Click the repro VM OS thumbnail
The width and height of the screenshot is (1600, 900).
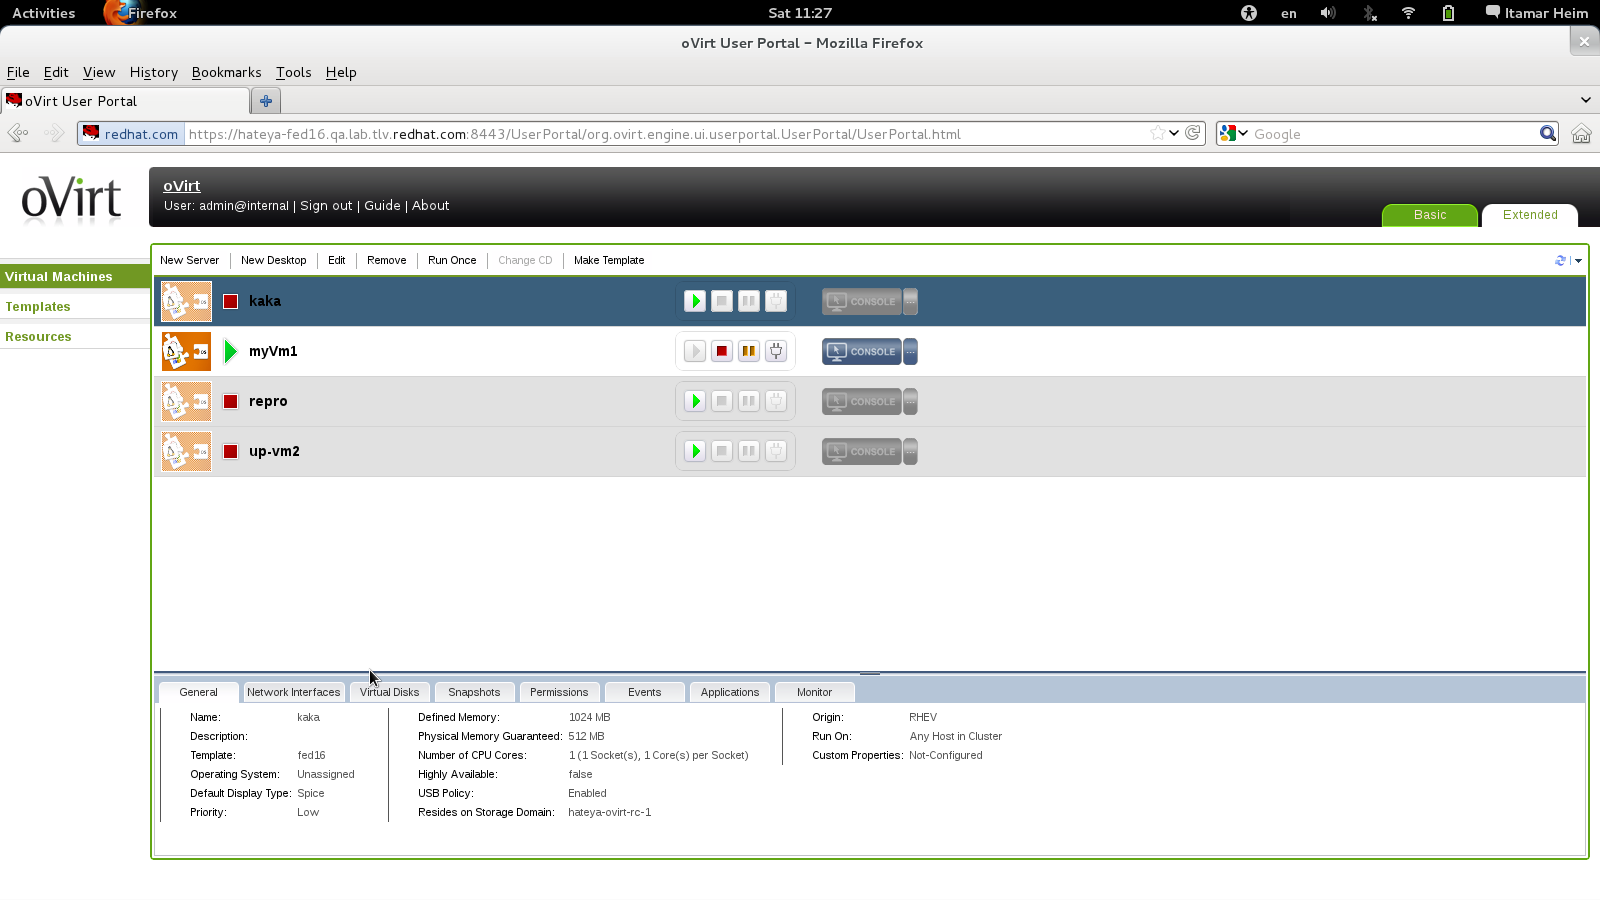[x=187, y=401]
